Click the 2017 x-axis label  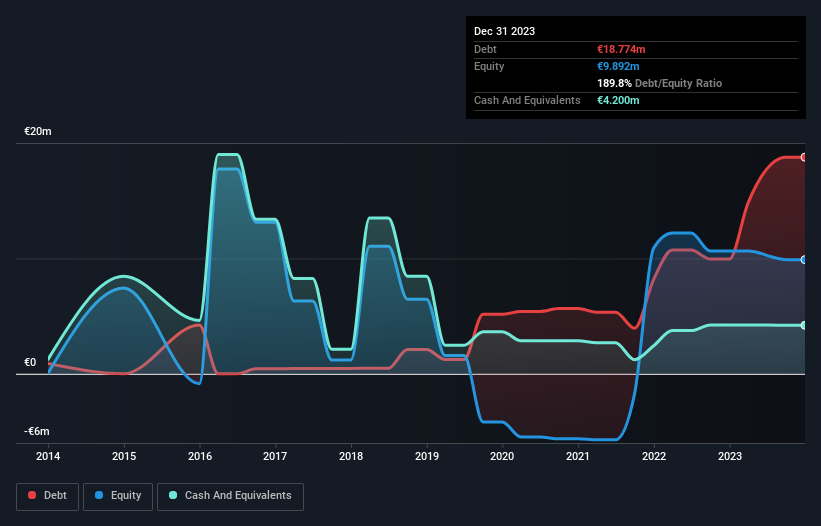coord(275,456)
